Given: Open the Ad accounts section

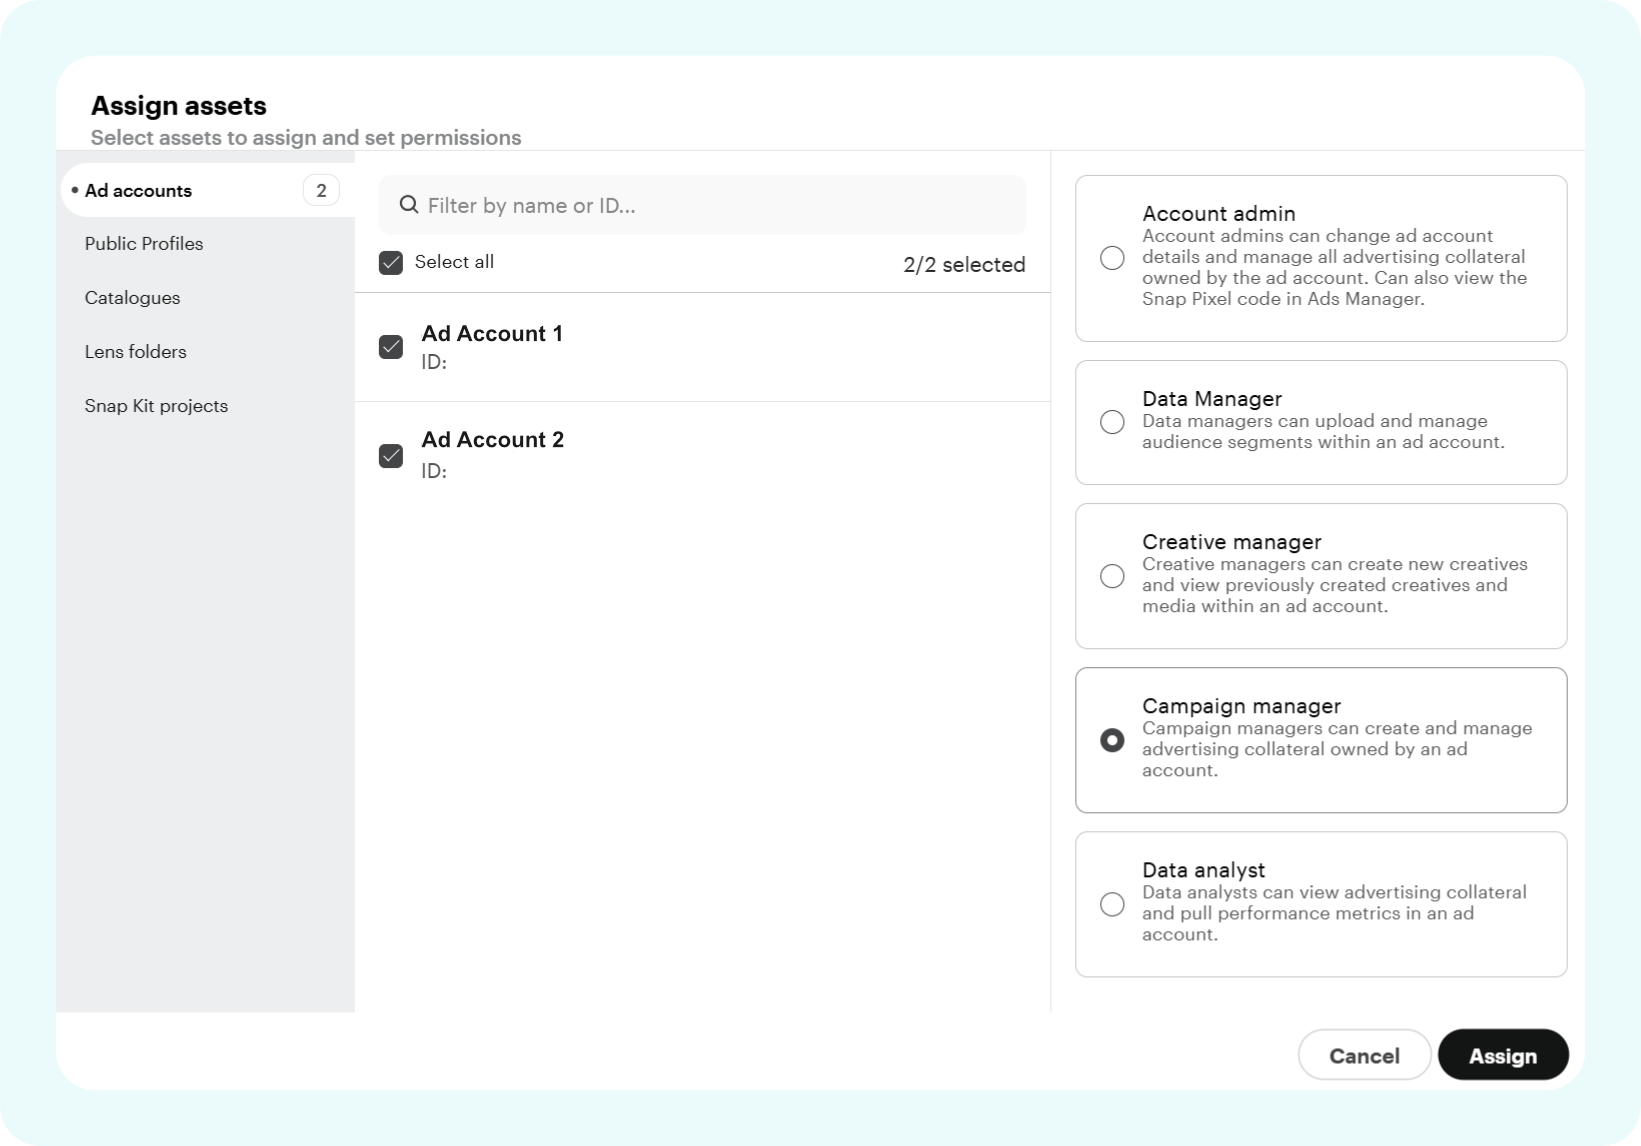Looking at the screenshot, I should coord(138,191).
